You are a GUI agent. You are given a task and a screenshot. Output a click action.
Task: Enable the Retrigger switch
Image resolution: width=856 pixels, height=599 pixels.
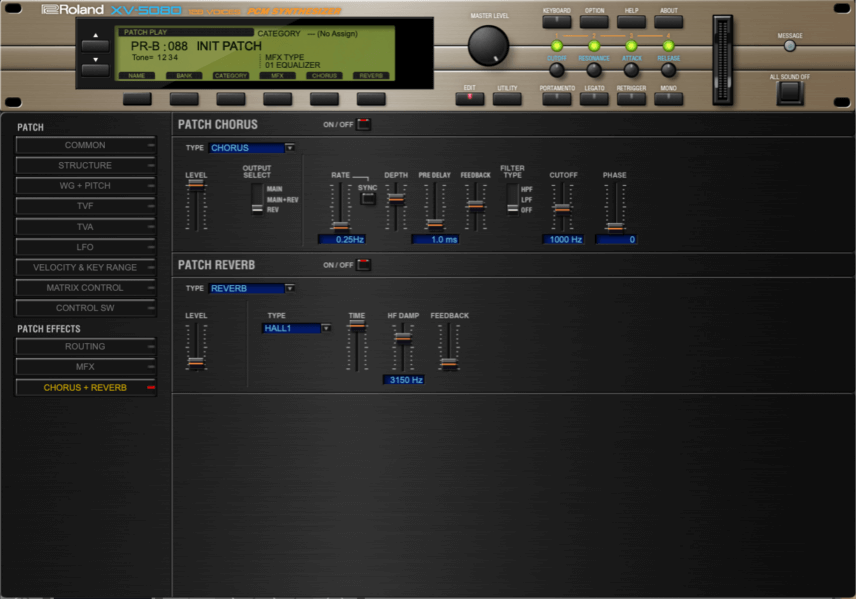click(x=631, y=98)
